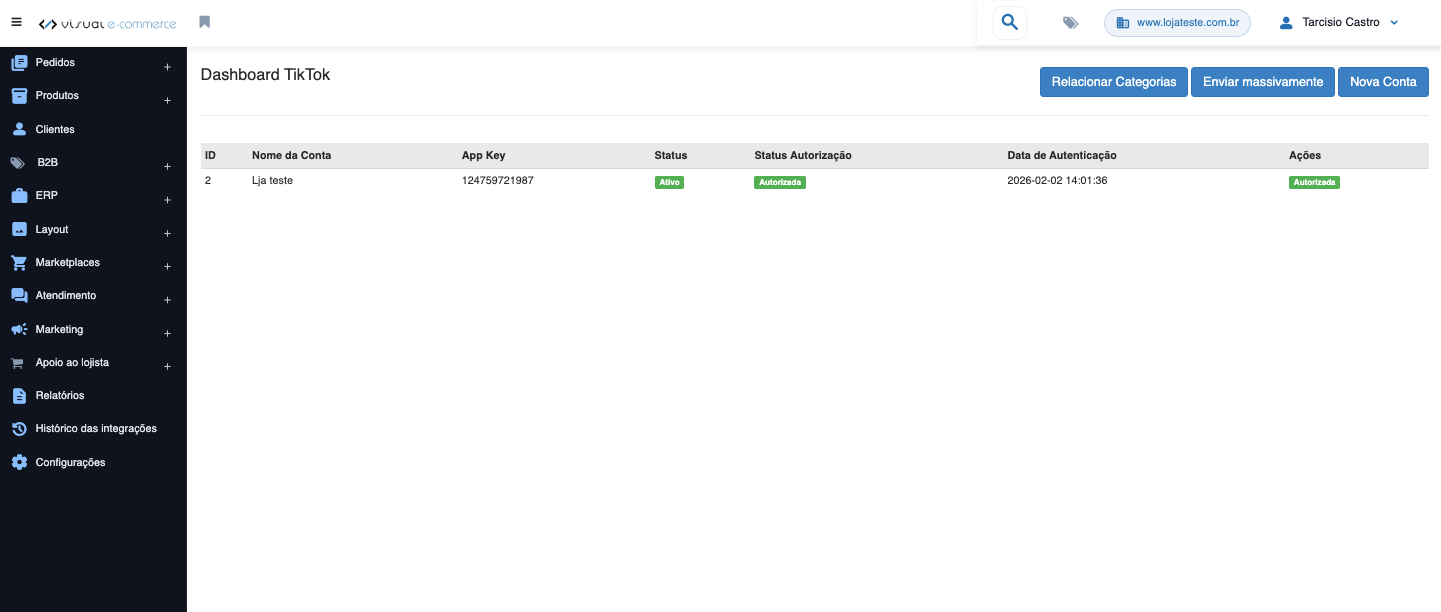Click the Configurações gear icon
1441x612 pixels.
19,462
